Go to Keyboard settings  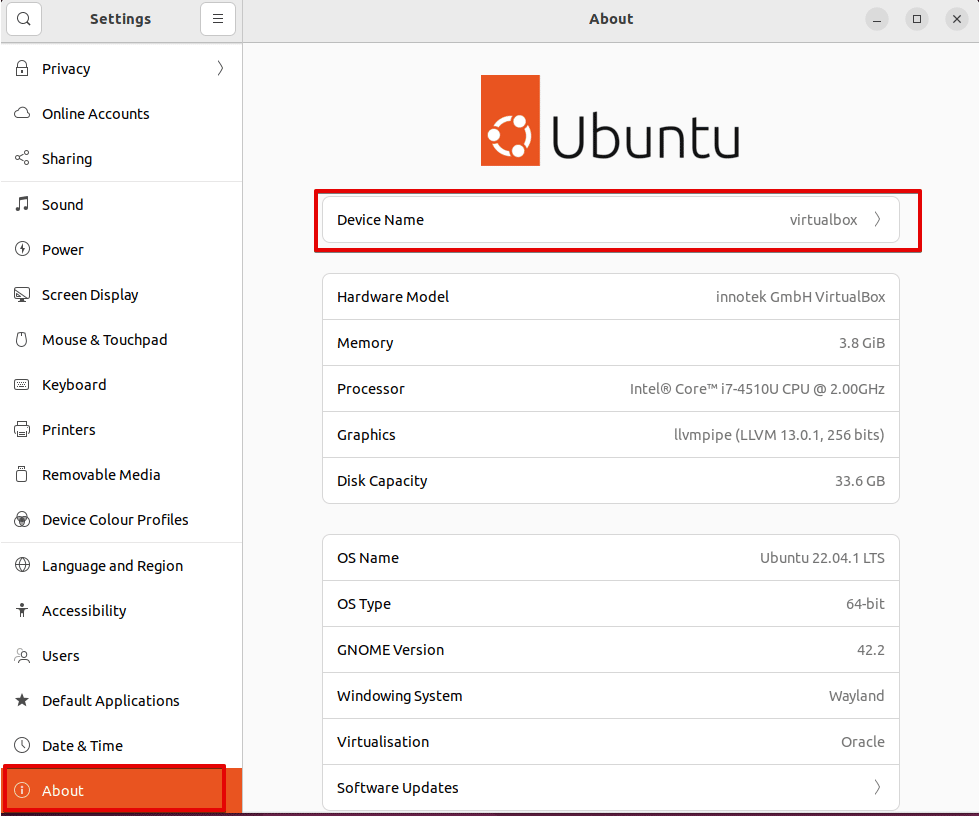[x=121, y=385]
